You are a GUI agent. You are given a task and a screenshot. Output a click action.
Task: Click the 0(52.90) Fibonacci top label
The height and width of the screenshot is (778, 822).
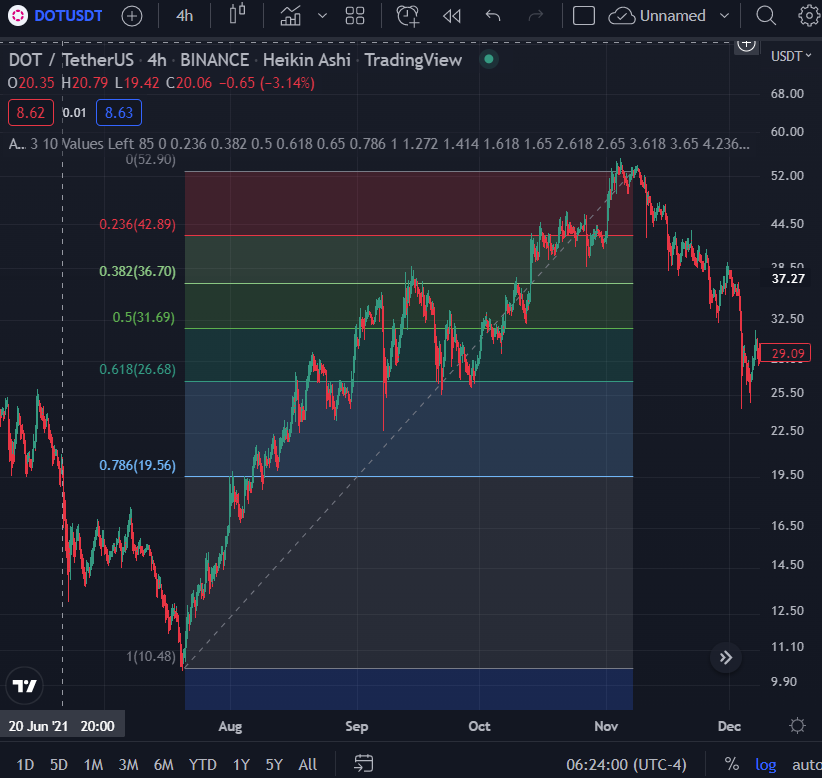(150, 159)
